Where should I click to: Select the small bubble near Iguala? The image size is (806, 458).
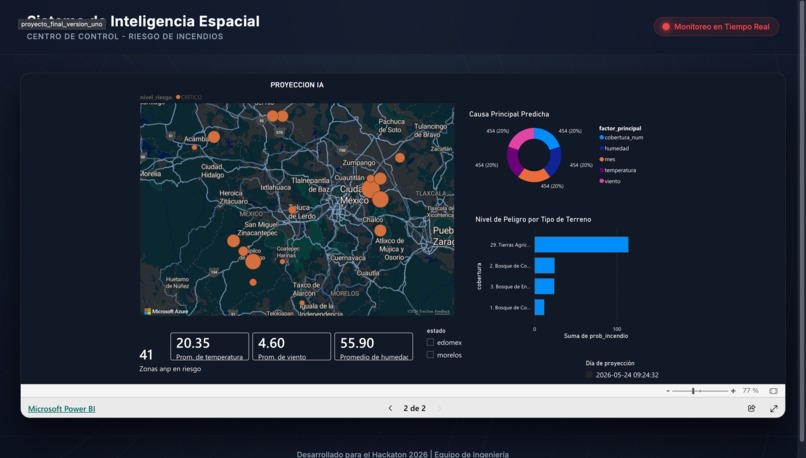(302, 303)
